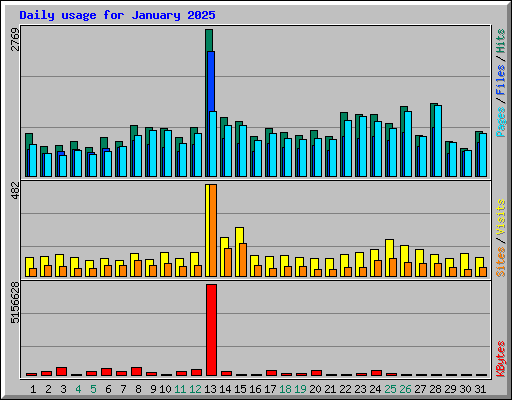Click the 'Sites' legend label
The width and height of the screenshot is (512, 400).
click(501, 262)
